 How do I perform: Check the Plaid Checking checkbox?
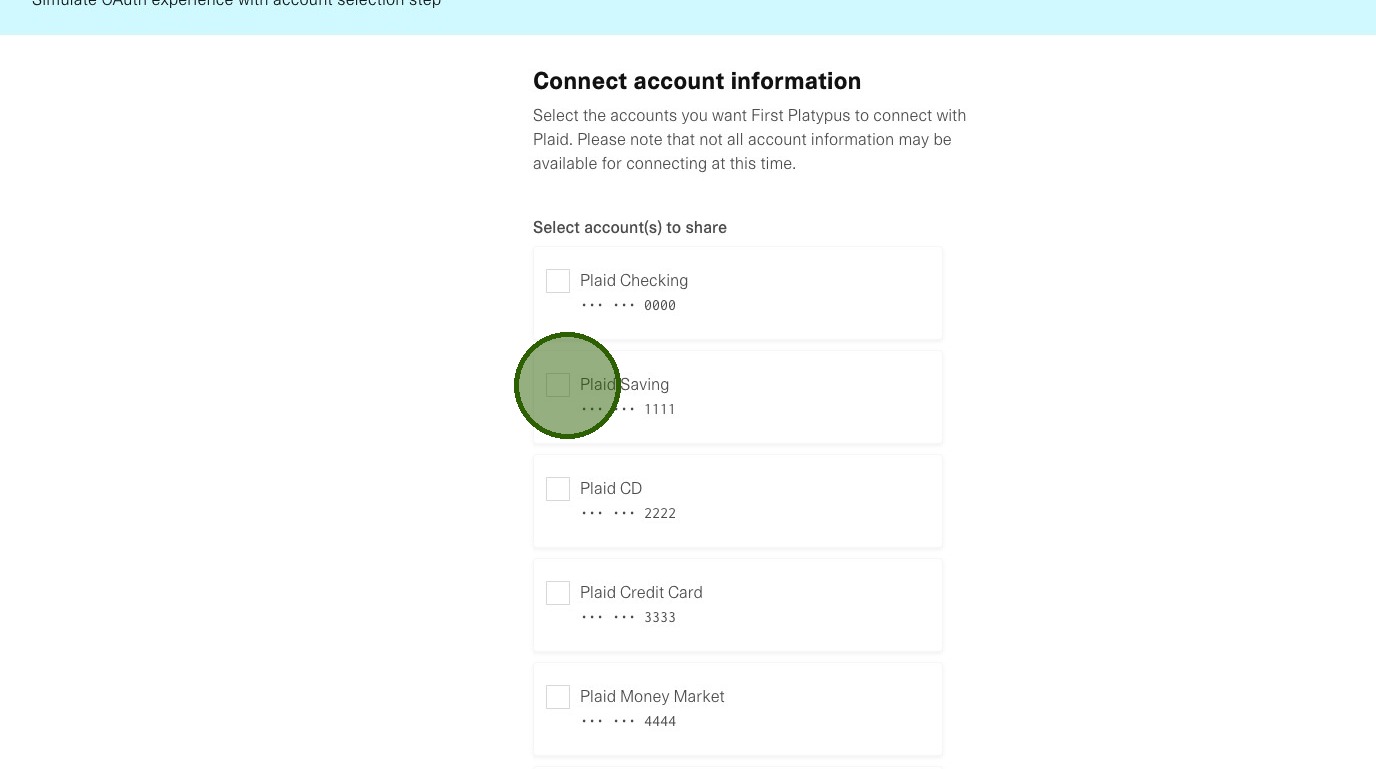coord(558,281)
